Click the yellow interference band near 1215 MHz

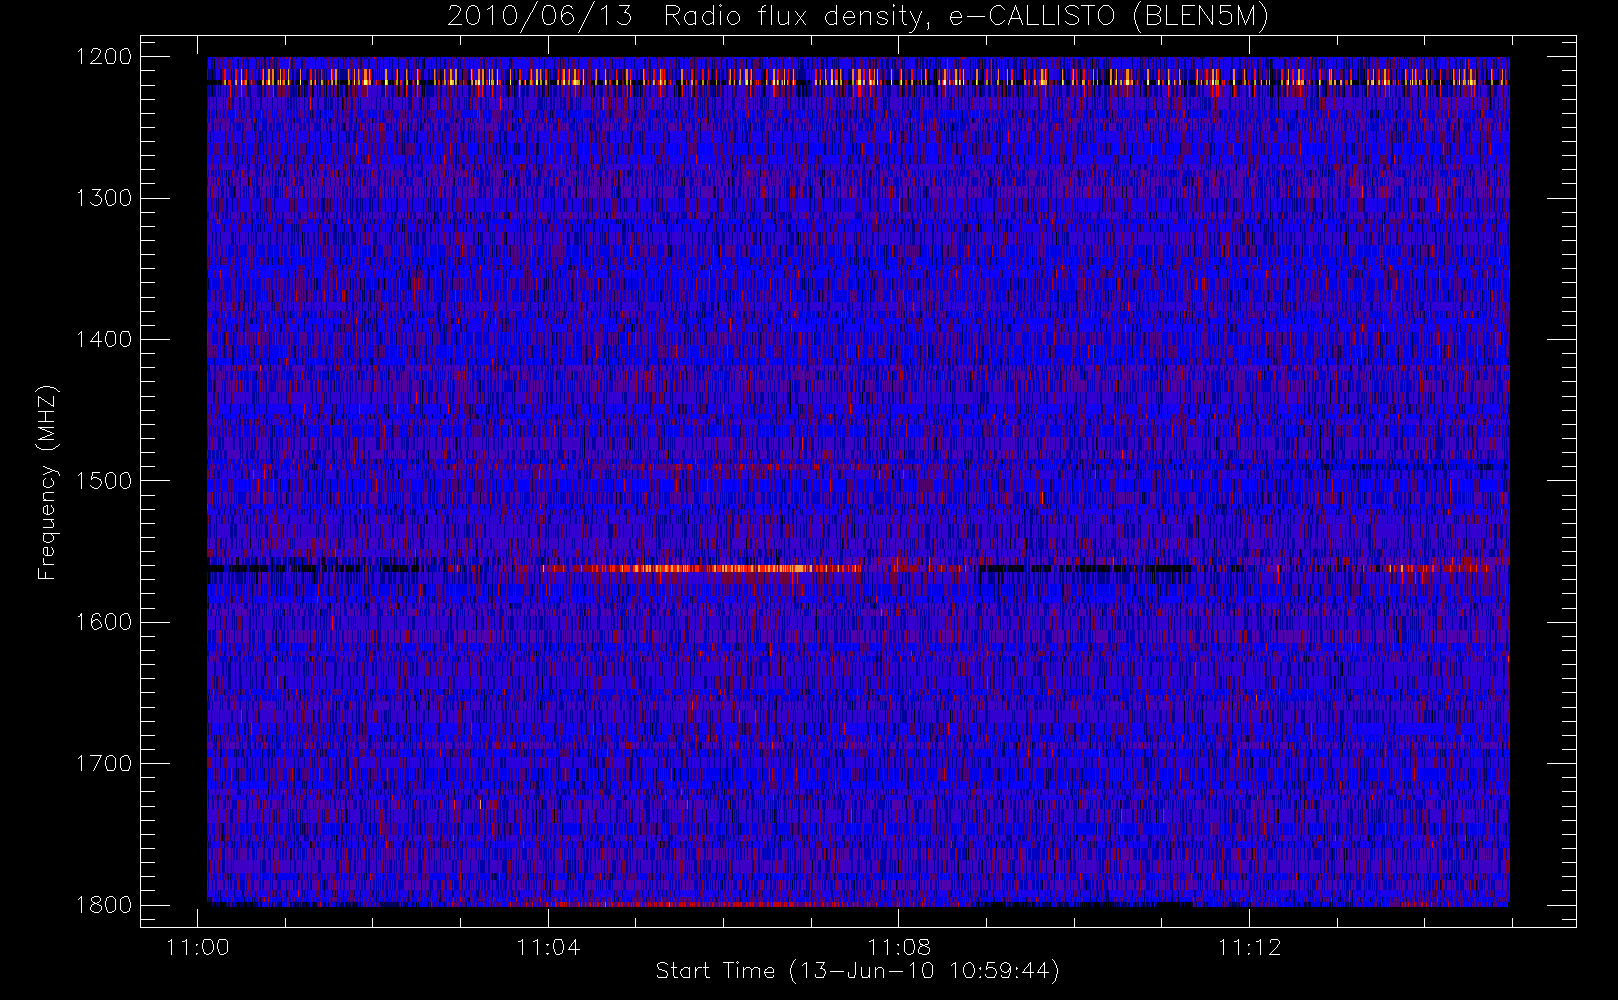pyautogui.click(x=858, y=76)
